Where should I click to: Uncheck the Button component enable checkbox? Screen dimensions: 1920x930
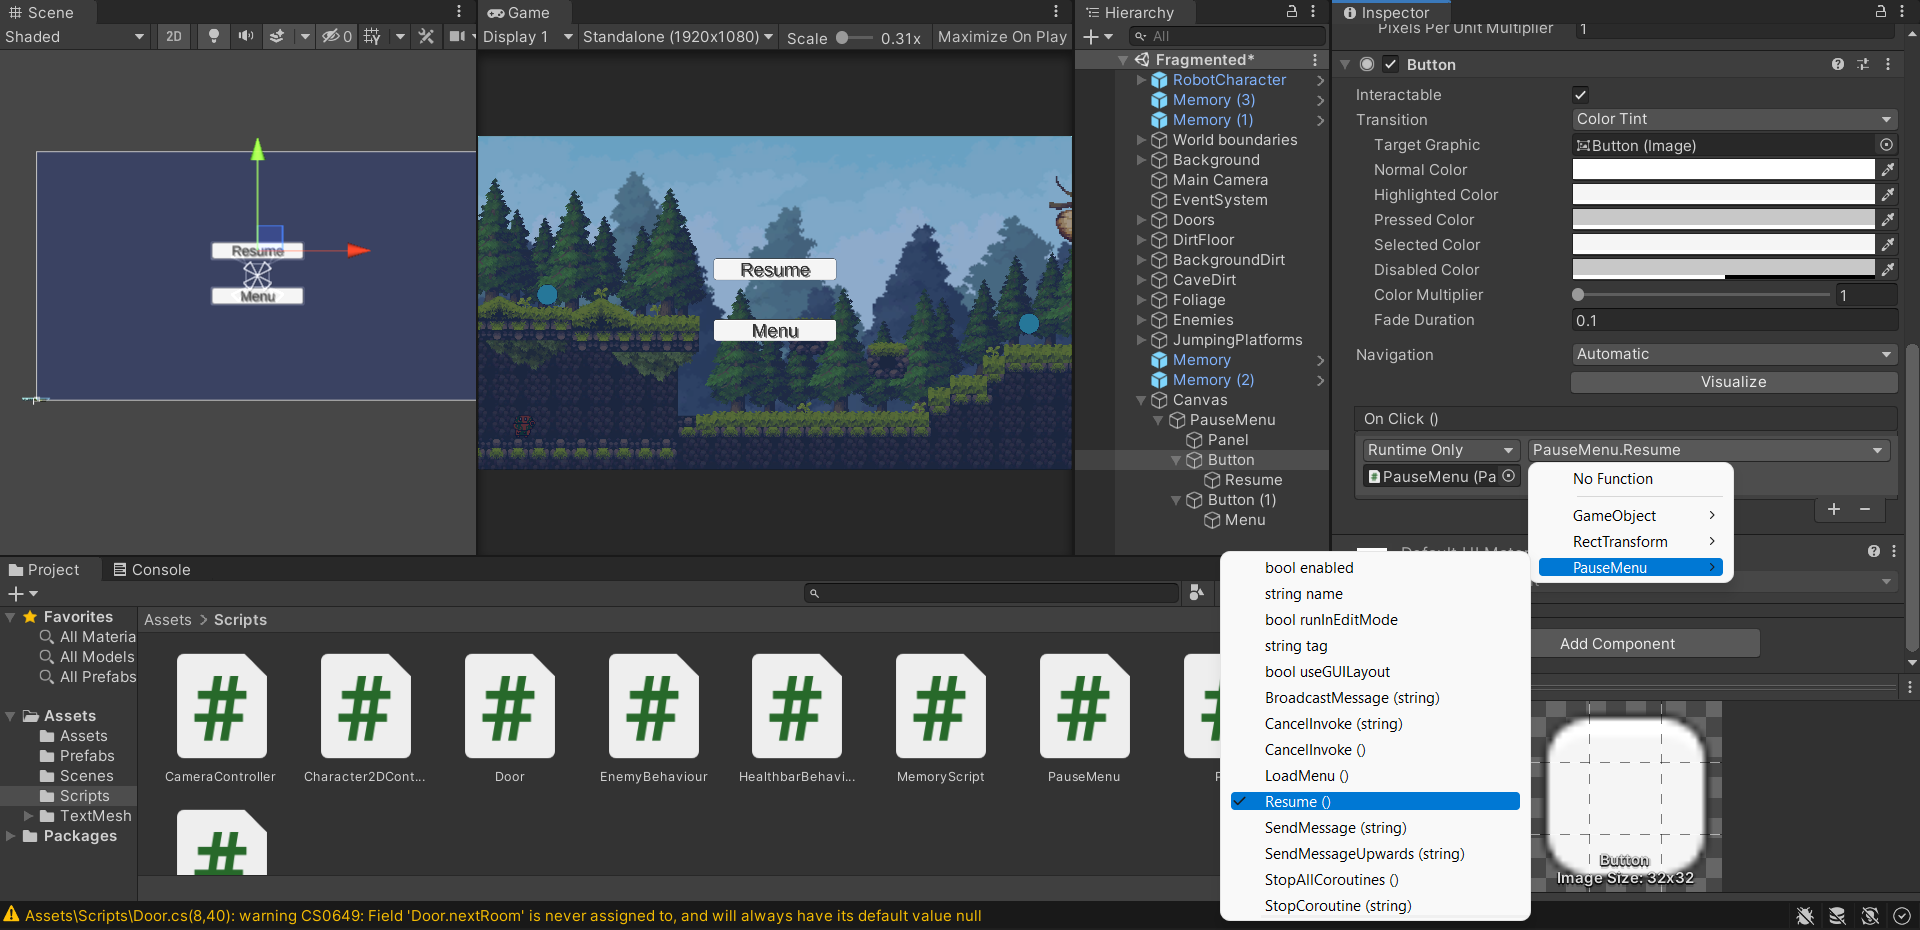pyautogui.click(x=1389, y=64)
